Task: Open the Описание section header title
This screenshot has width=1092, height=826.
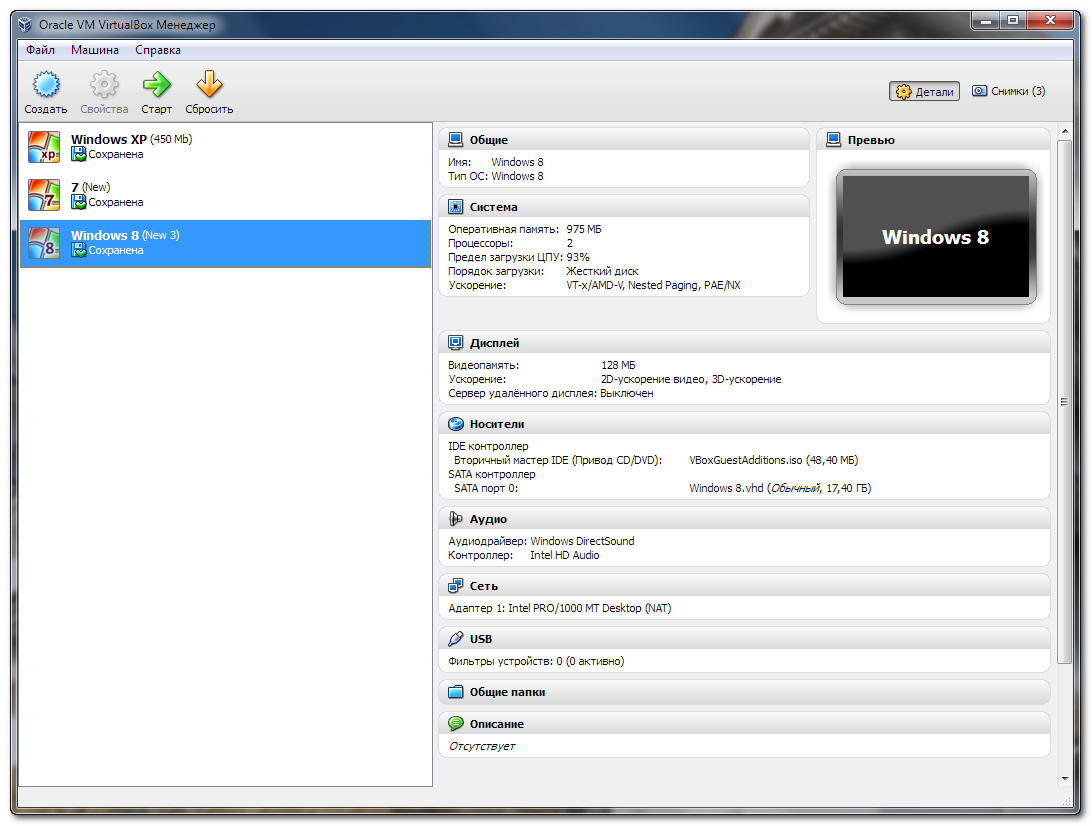Action: click(497, 724)
